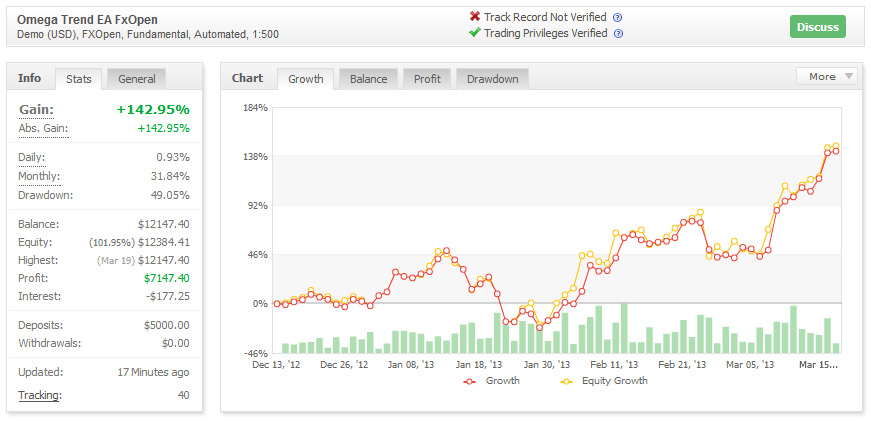871x421 pixels.
Task: Switch to the Stats tab
Action: [79, 79]
